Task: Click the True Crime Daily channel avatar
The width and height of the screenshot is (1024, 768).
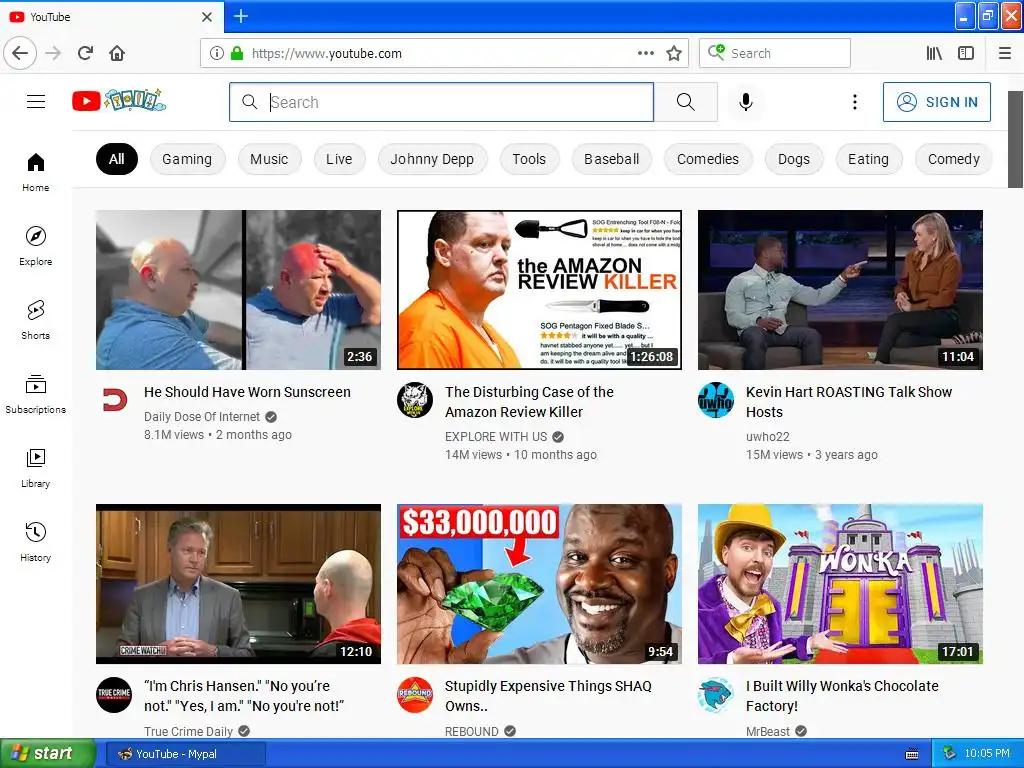Action: point(114,694)
